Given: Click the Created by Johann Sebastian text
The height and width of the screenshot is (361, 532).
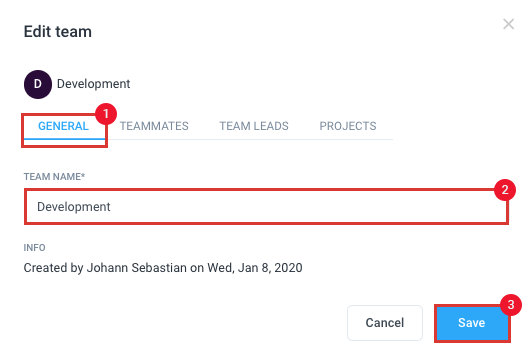Looking at the screenshot, I should (105, 268).
